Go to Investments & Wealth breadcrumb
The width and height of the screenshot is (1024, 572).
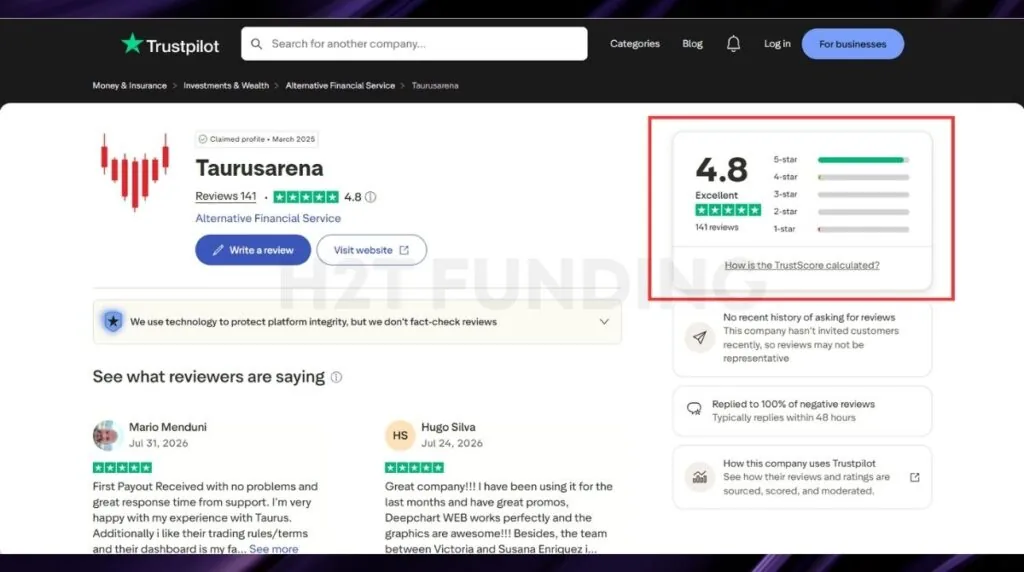click(x=226, y=86)
